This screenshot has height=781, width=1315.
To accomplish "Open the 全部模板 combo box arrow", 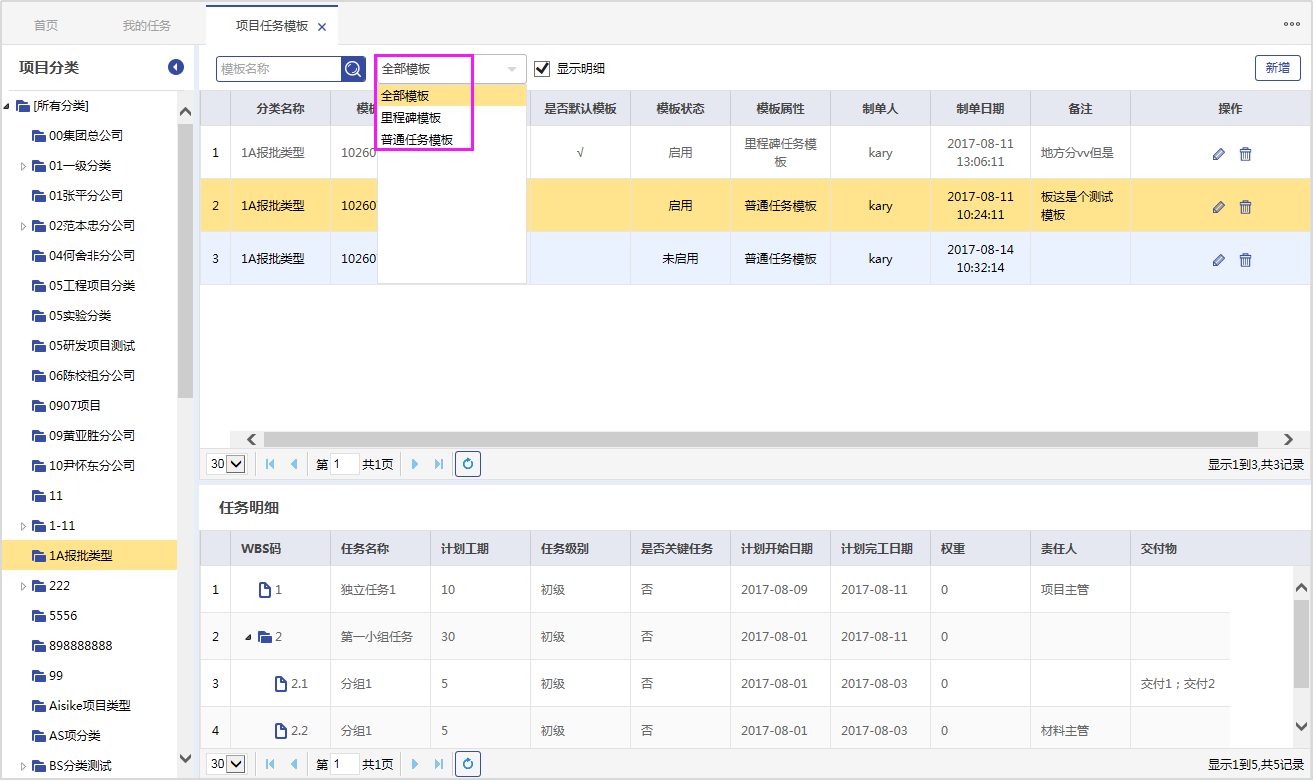I will pos(512,69).
